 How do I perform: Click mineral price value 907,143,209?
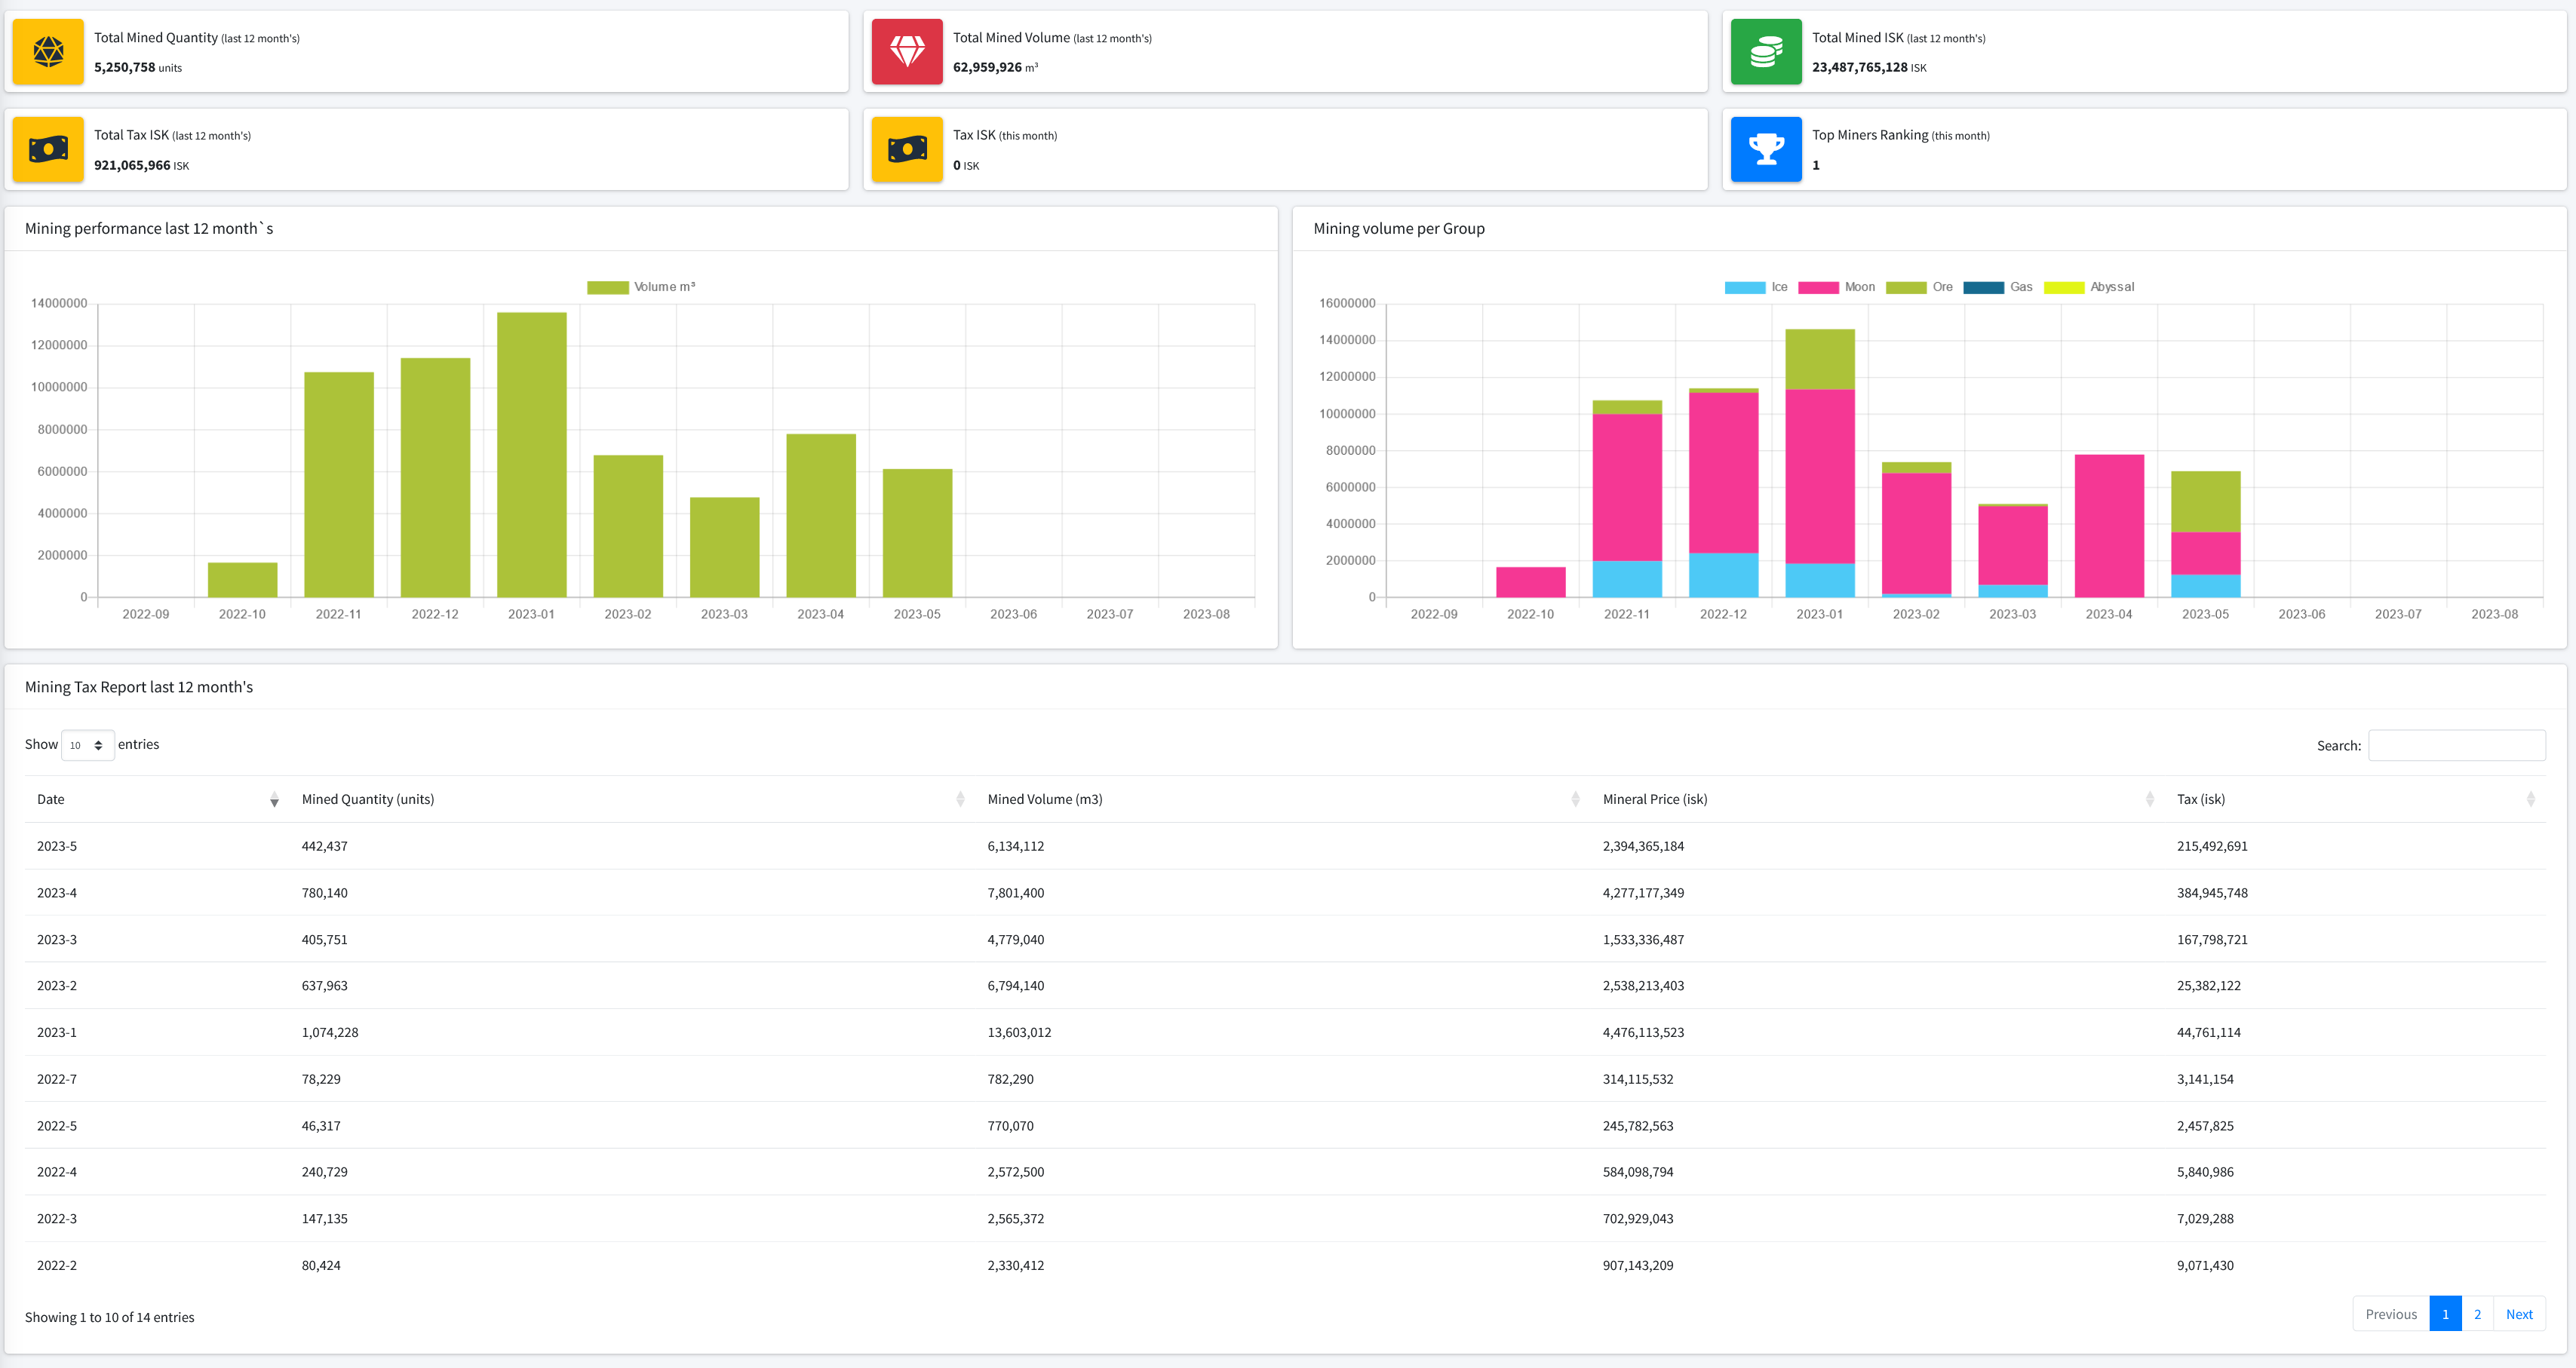pos(1638,1266)
